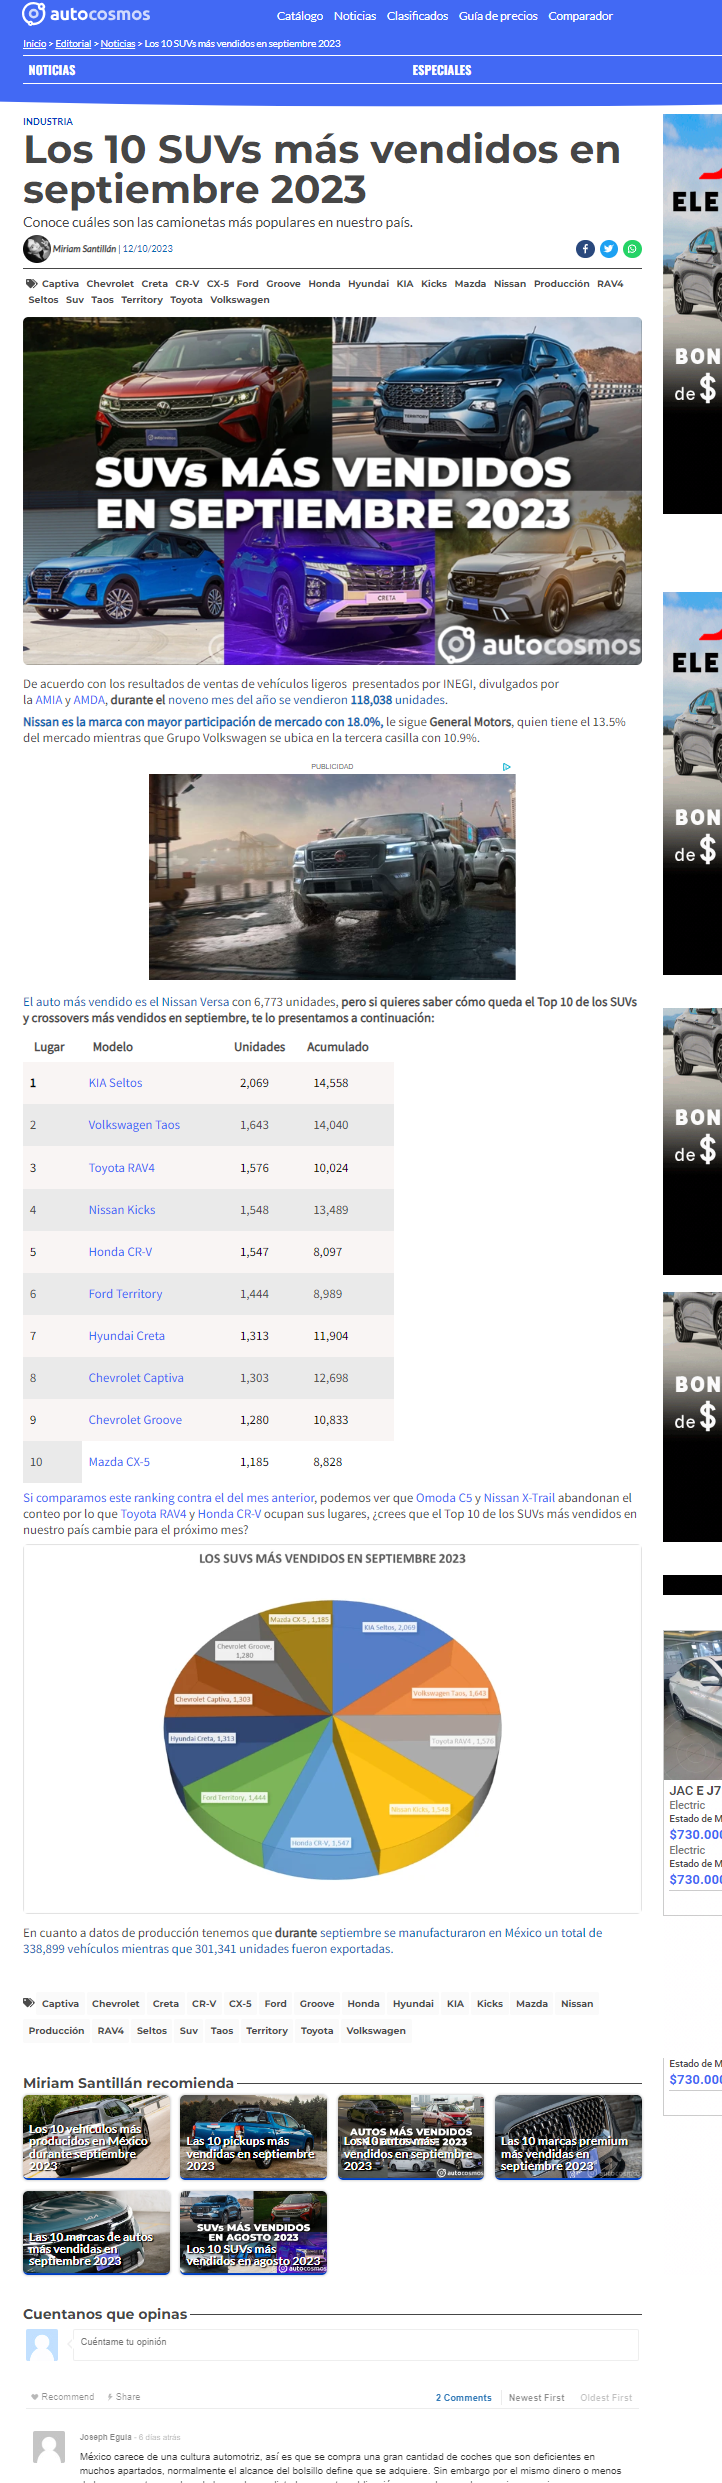Image resolution: width=722 pixels, height=2483 pixels.
Task: Select the 'Unidades' column header
Action: coord(259,1047)
